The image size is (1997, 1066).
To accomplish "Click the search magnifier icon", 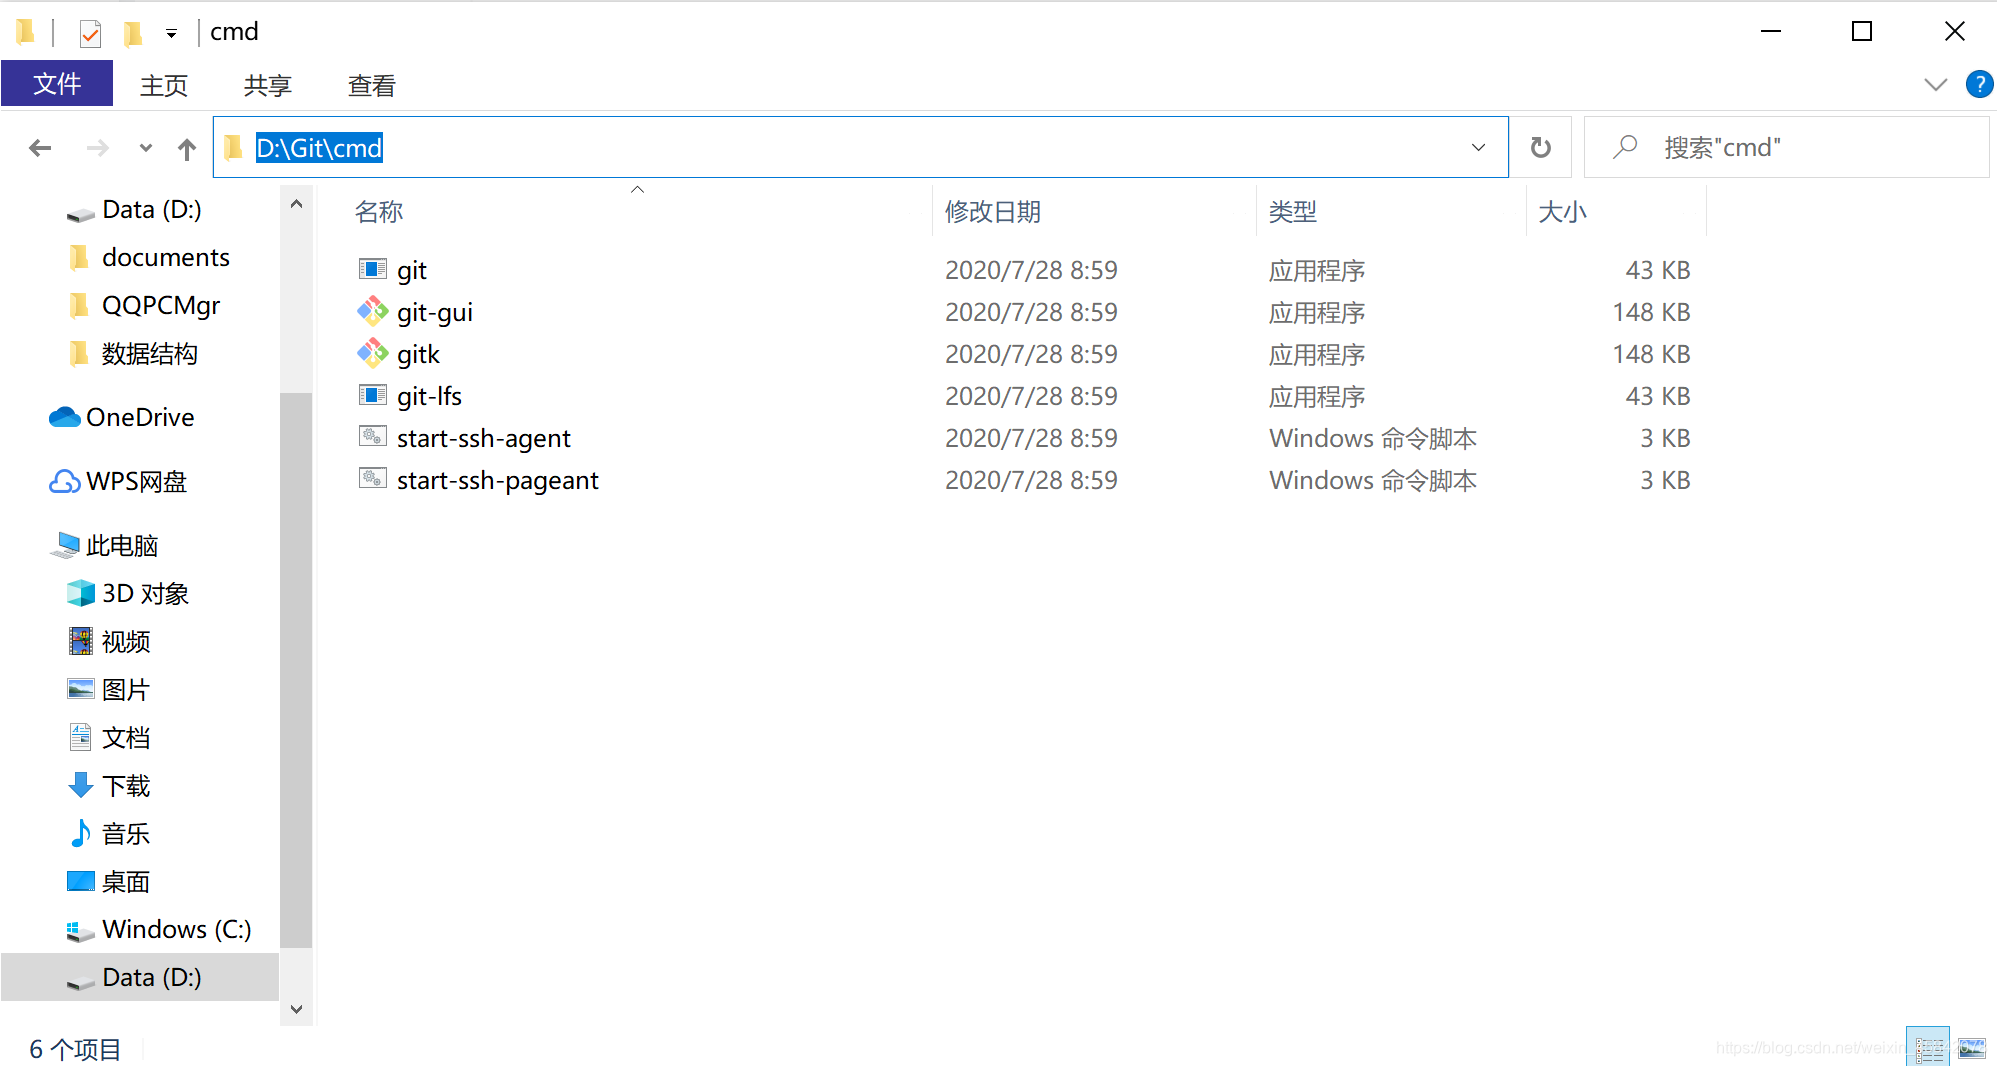I will (x=1626, y=147).
